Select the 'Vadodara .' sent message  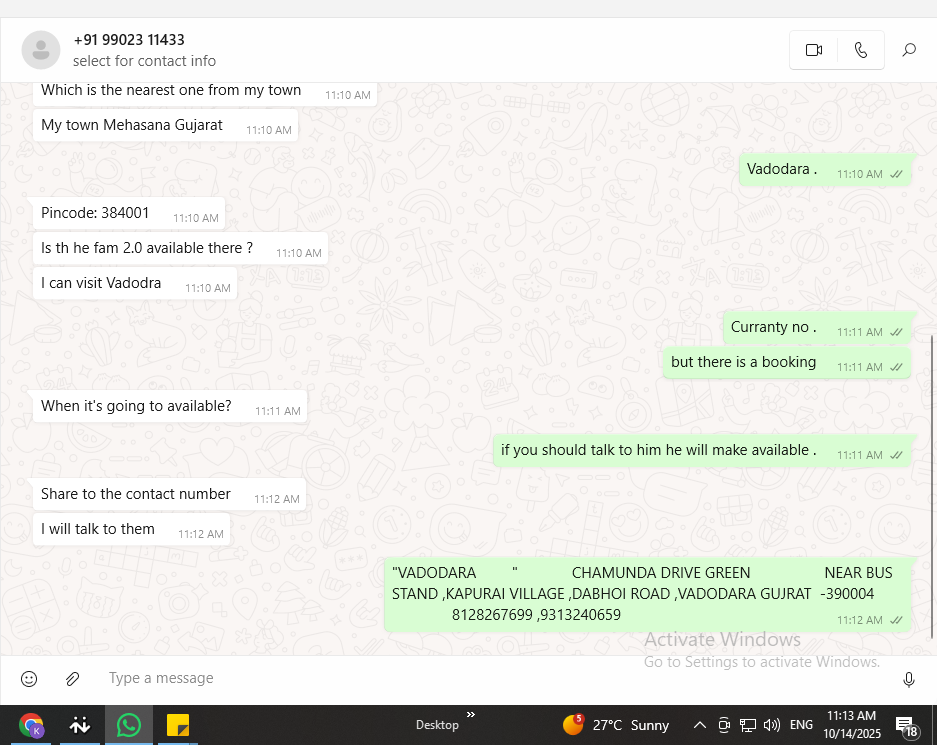(825, 170)
